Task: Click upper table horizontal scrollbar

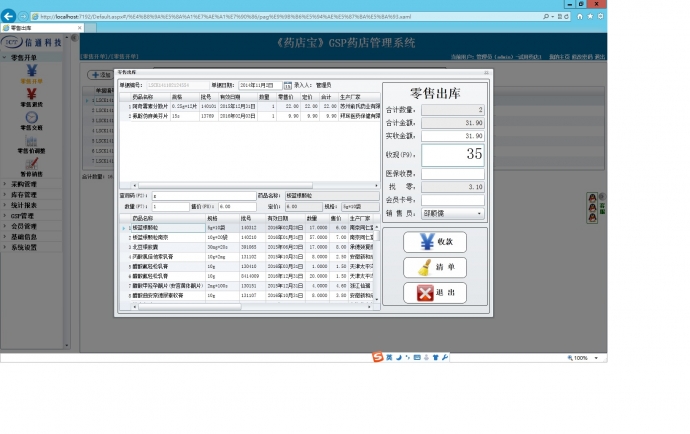Action: point(225,186)
